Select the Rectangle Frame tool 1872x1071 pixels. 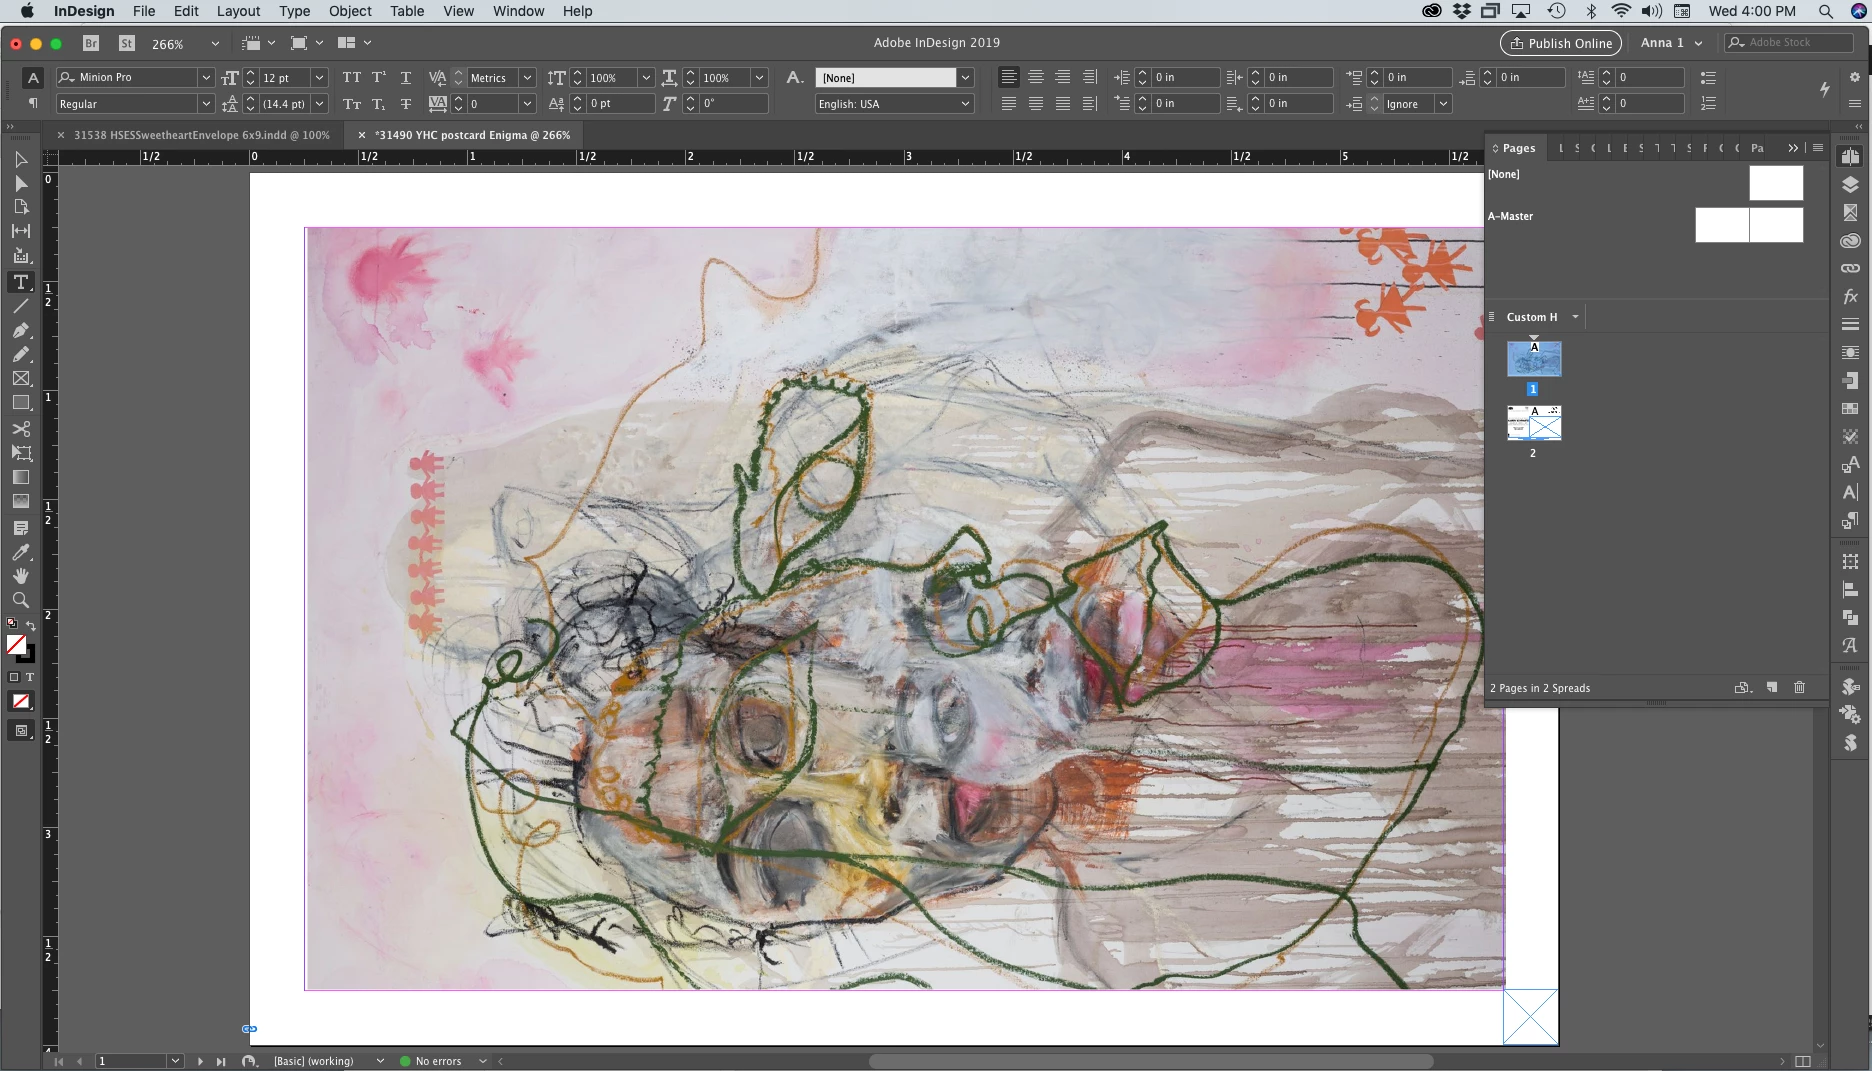[20, 379]
